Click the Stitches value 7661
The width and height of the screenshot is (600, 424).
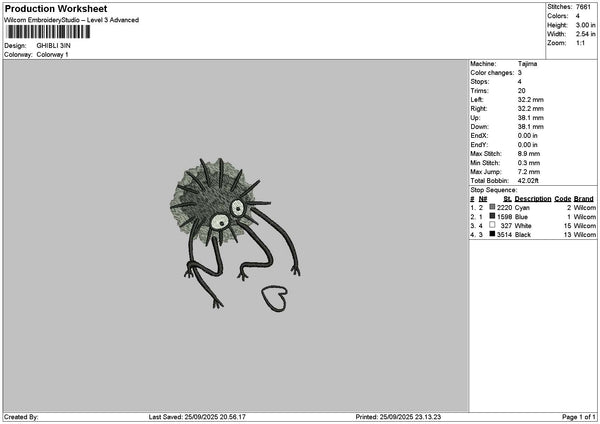point(583,7)
